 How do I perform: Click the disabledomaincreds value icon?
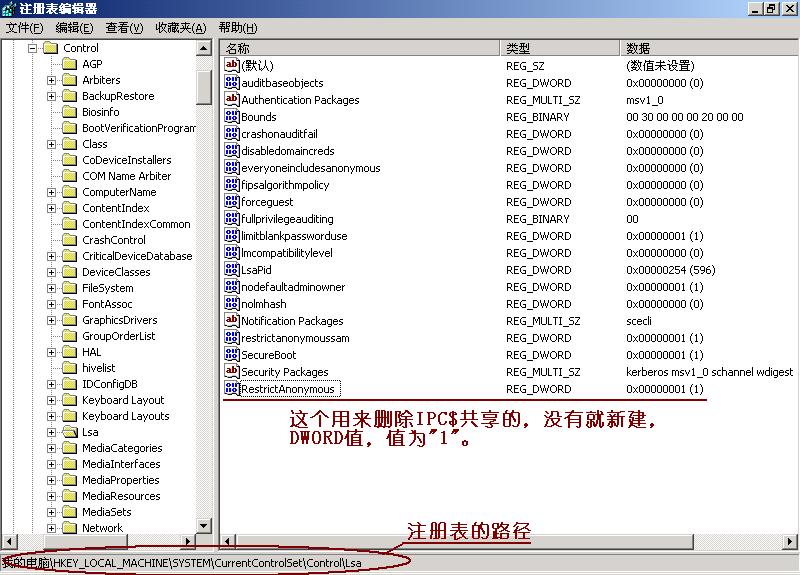pos(232,150)
